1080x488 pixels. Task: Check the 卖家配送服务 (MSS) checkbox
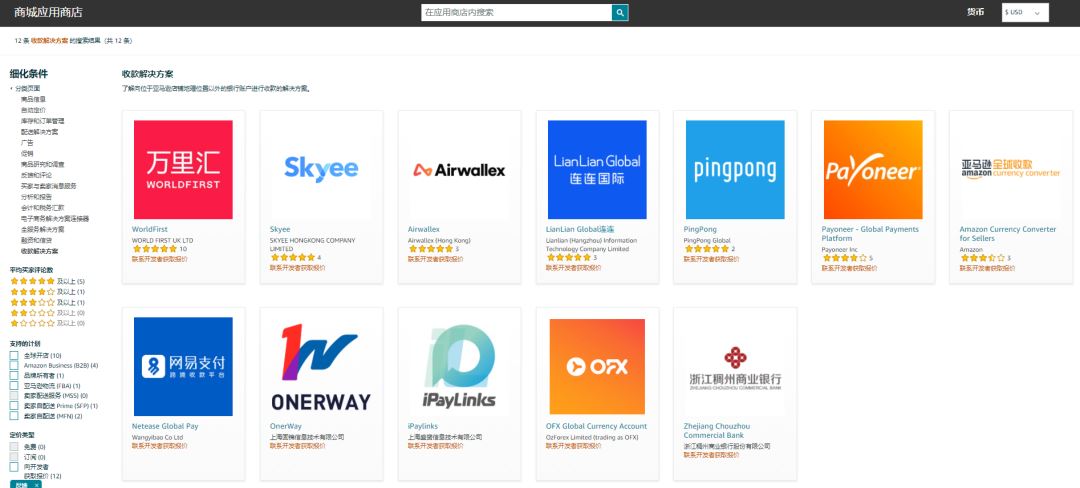(14, 396)
